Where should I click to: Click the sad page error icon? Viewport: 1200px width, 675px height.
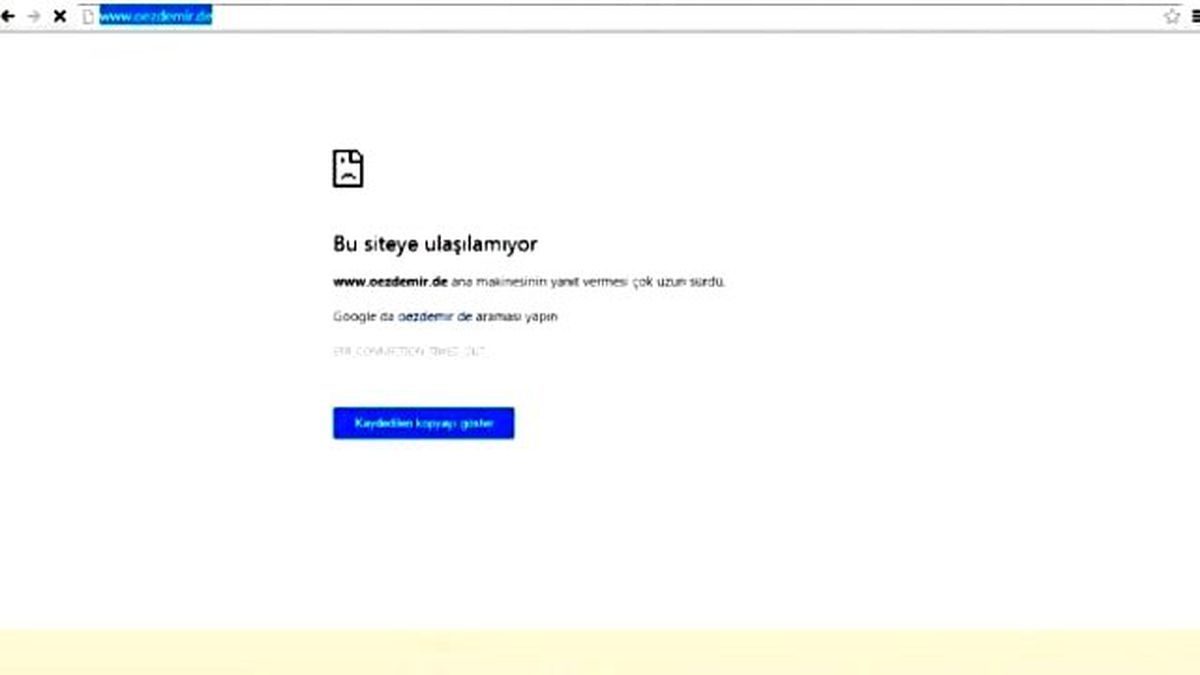pos(348,169)
